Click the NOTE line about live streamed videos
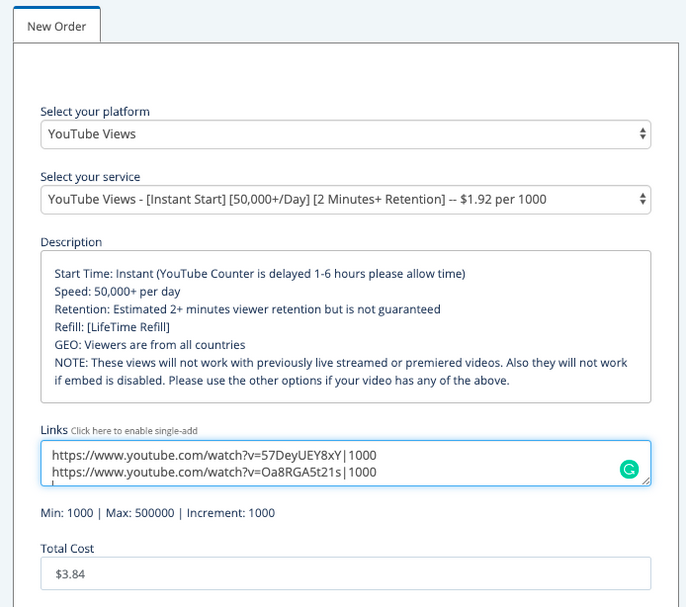The image size is (686, 607). pos(341,372)
